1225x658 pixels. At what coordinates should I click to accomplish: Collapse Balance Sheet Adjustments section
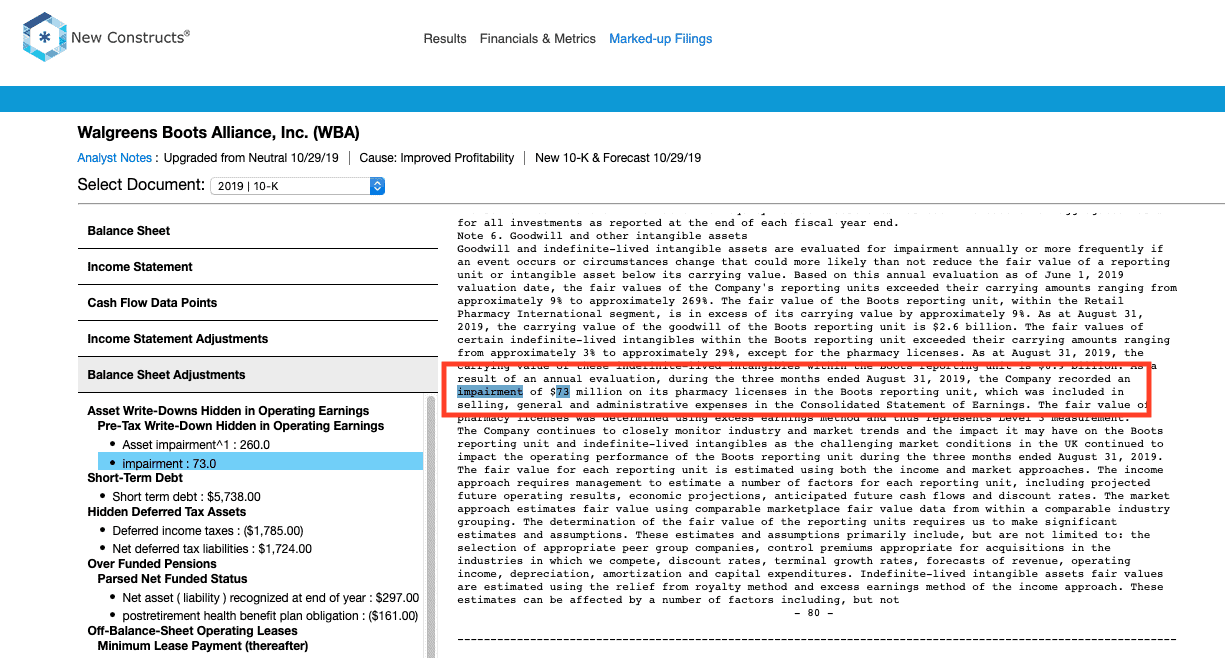tap(259, 375)
